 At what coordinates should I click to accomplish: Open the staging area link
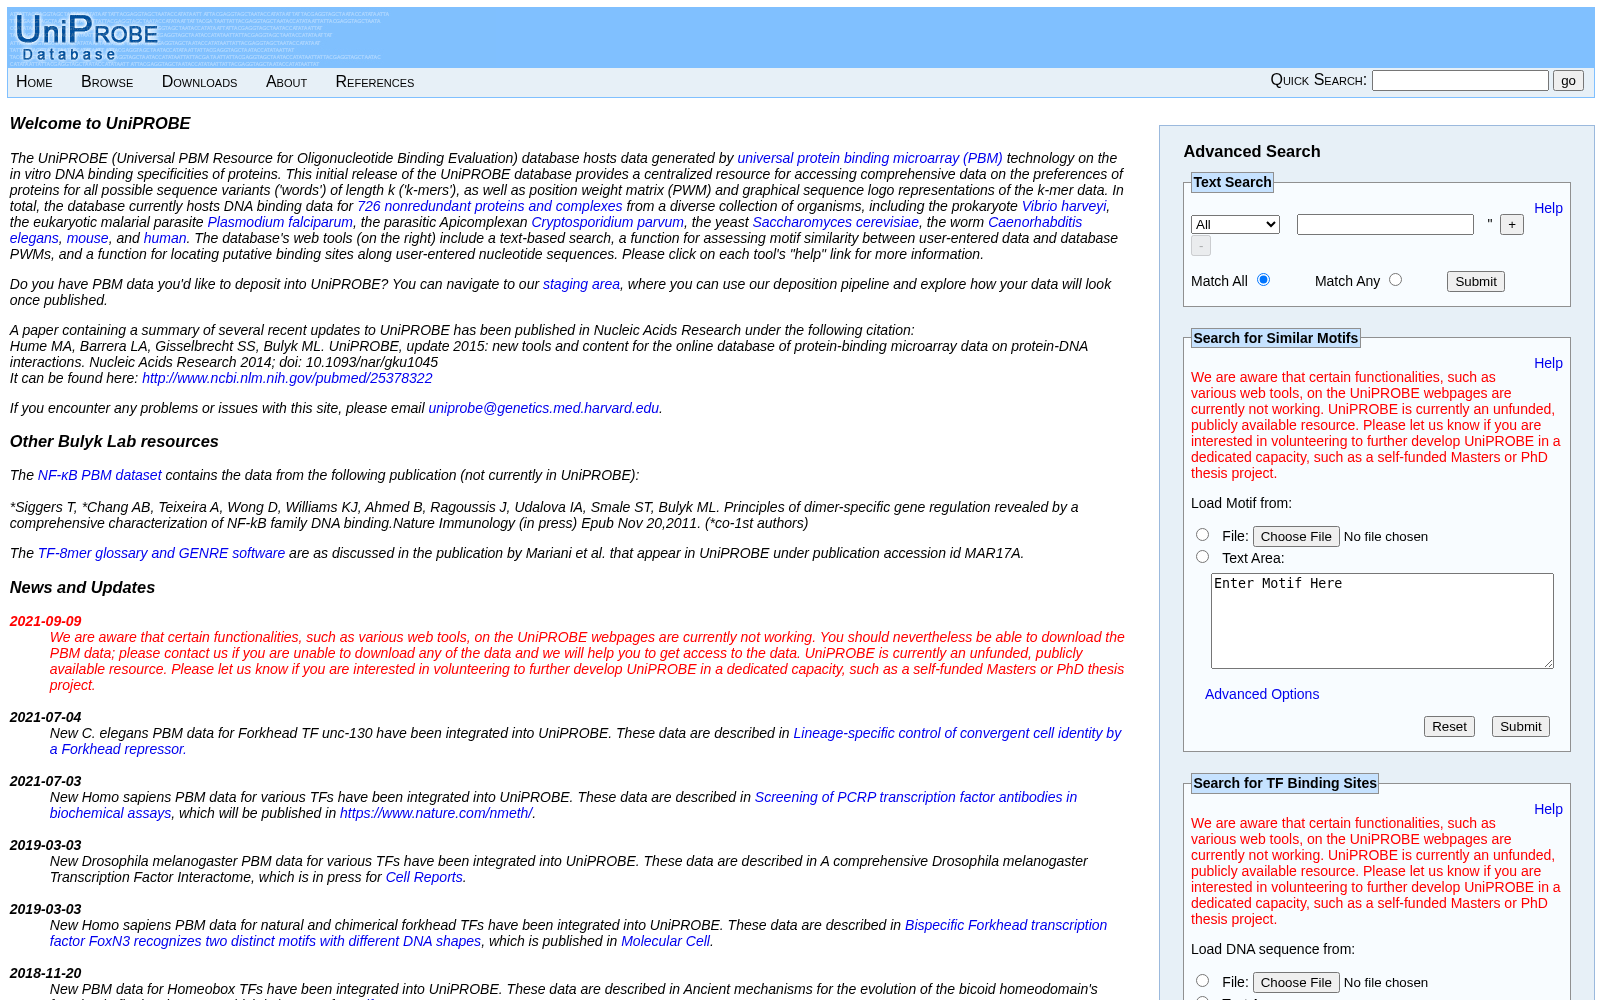point(581,284)
